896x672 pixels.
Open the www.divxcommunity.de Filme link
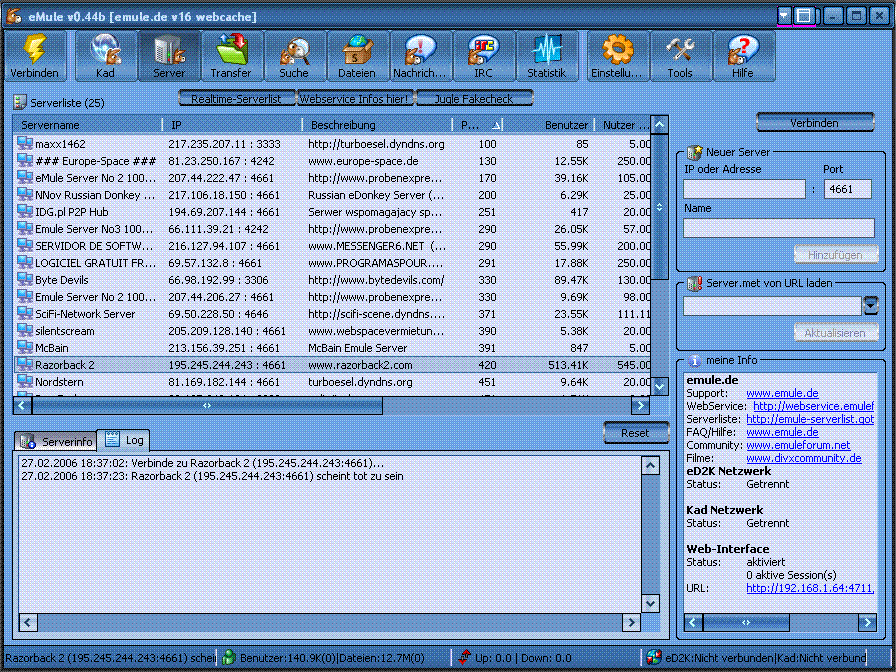pyautogui.click(x=804, y=458)
